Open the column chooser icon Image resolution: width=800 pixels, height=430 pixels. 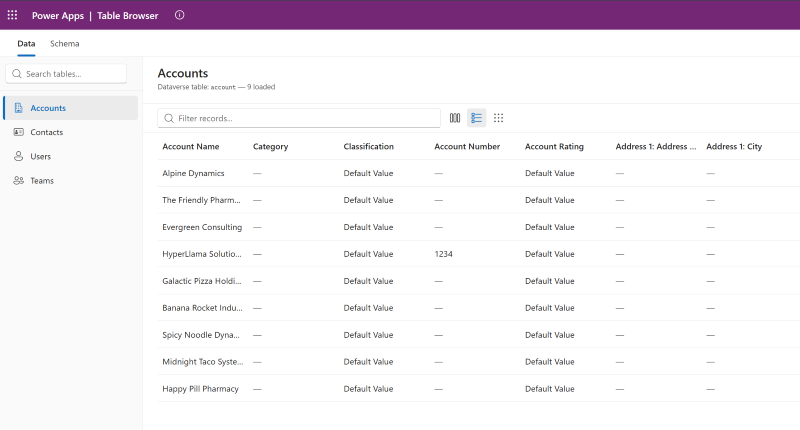455,118
